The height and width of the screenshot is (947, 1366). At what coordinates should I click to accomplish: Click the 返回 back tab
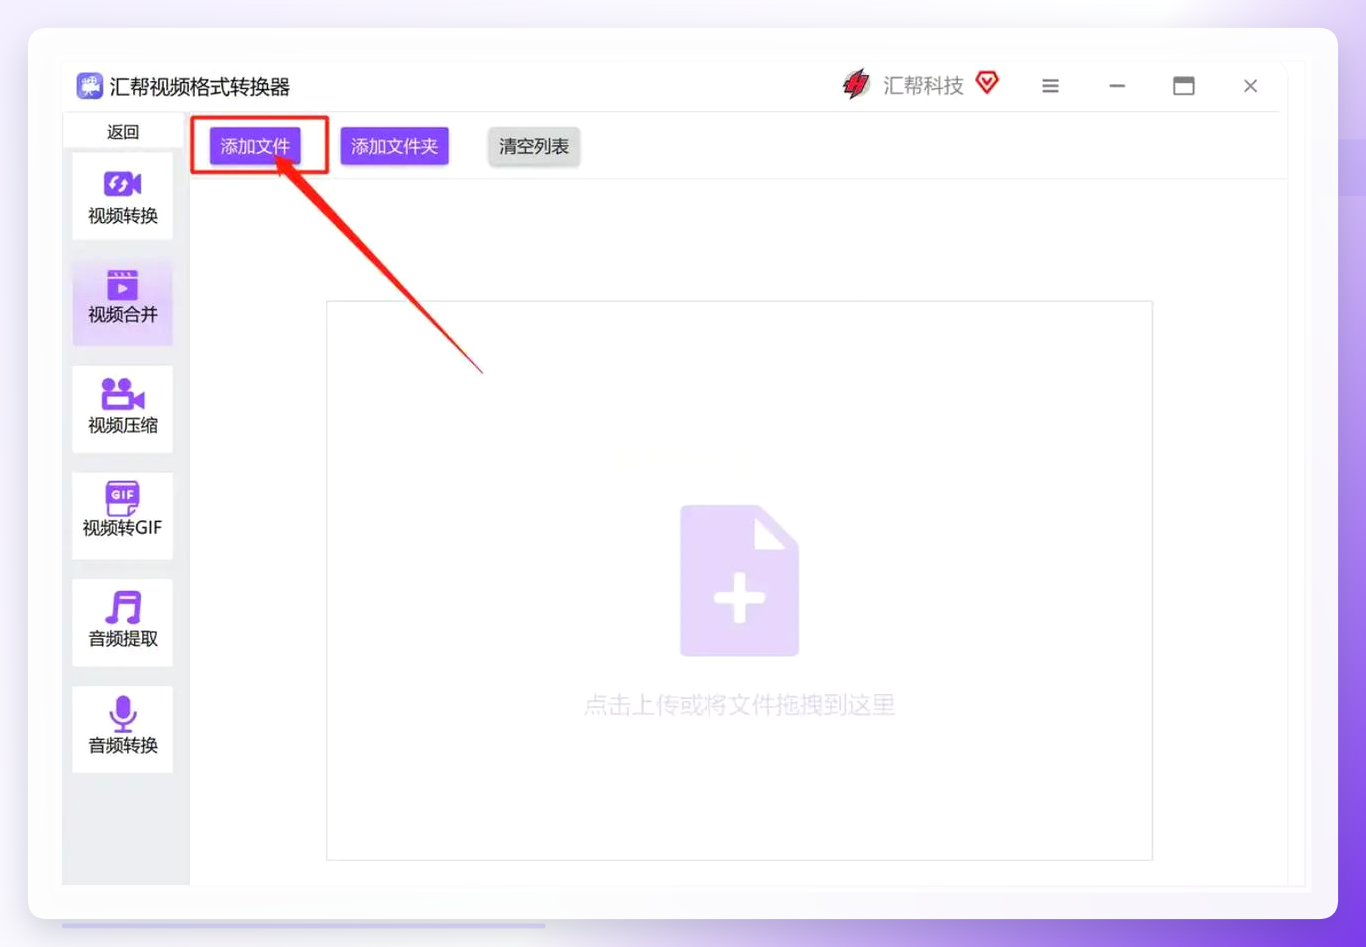[x=123, y=132]
